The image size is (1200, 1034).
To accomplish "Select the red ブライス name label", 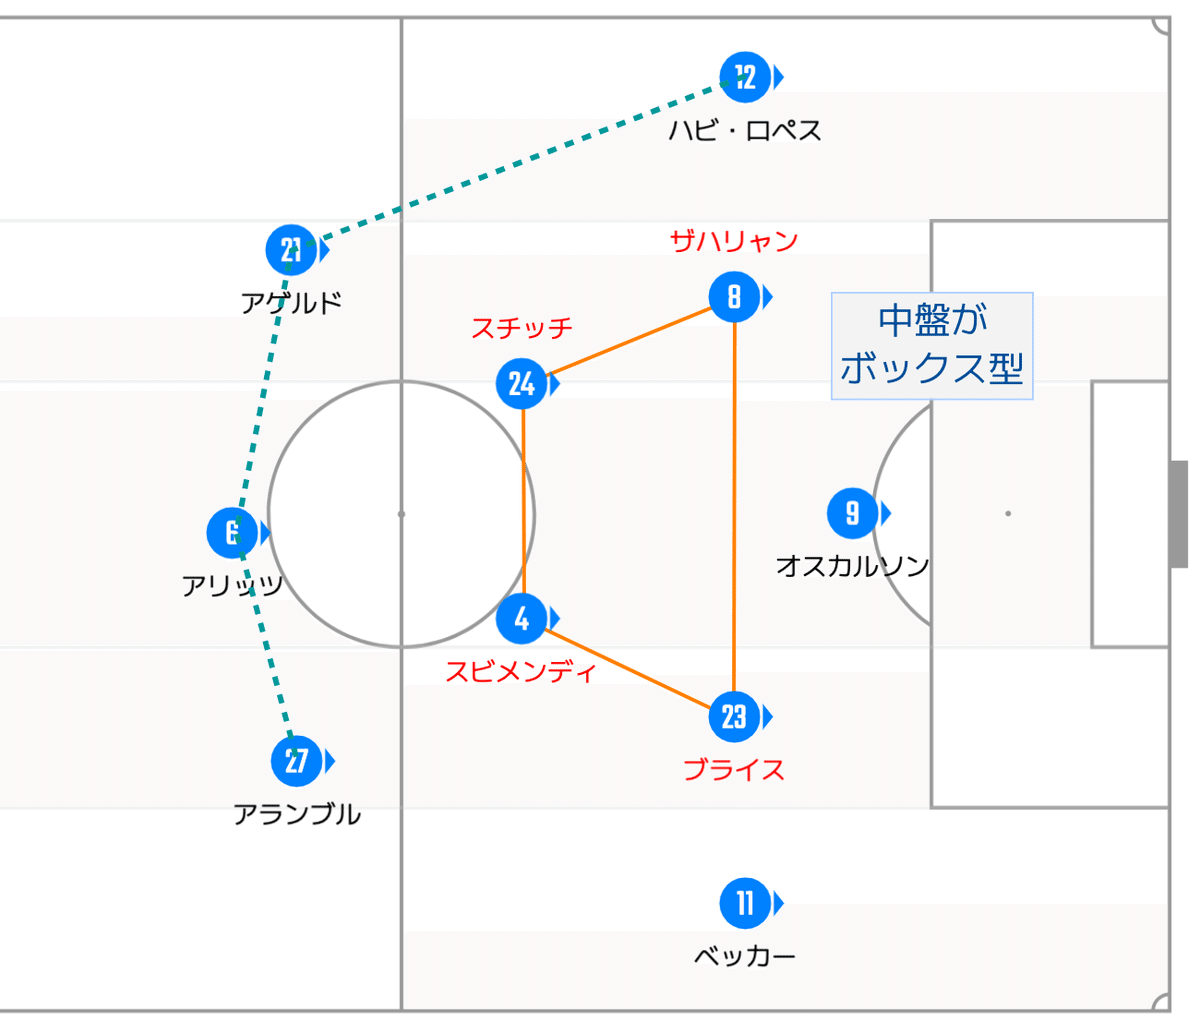I will pos(734,769).
